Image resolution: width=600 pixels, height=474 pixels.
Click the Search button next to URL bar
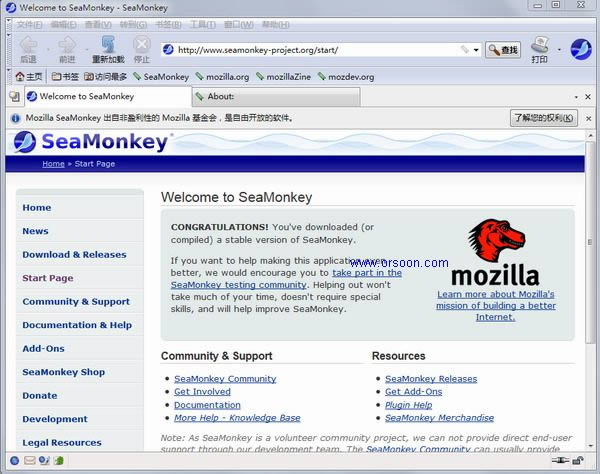tap(504, 49)
